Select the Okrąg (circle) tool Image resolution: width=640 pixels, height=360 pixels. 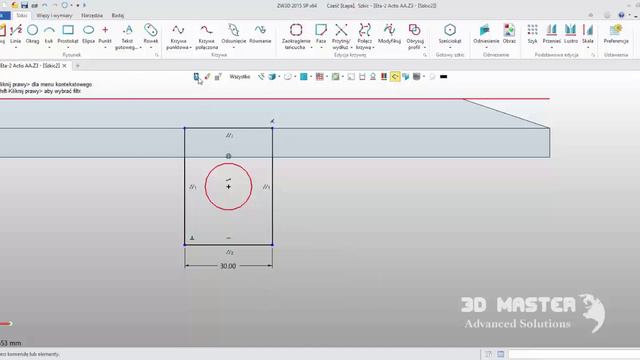(x=32, y=33)
